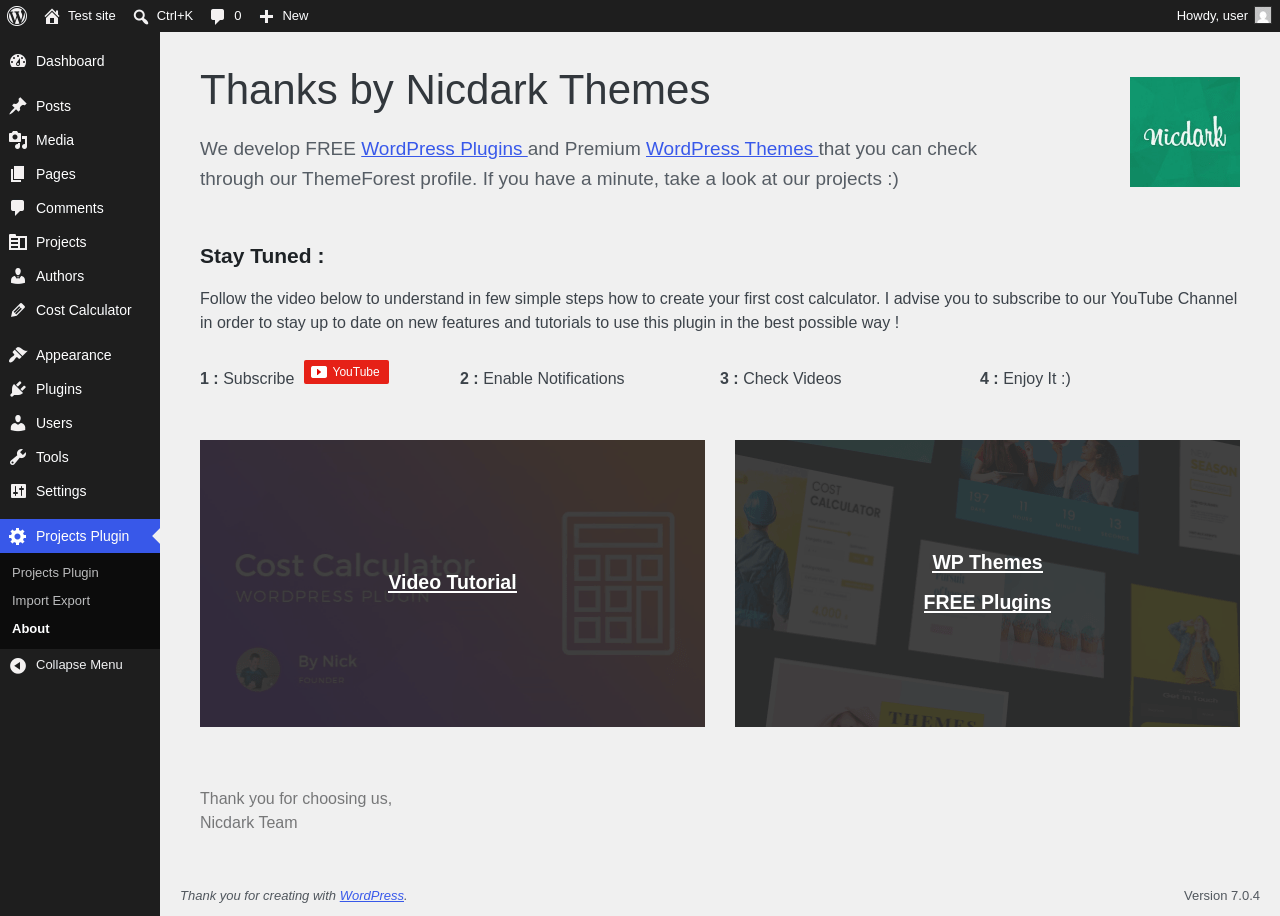Viewport: 1280px width, 916px height.
Task: Open the Appearance menu label
Action: (x=74, y=355)
